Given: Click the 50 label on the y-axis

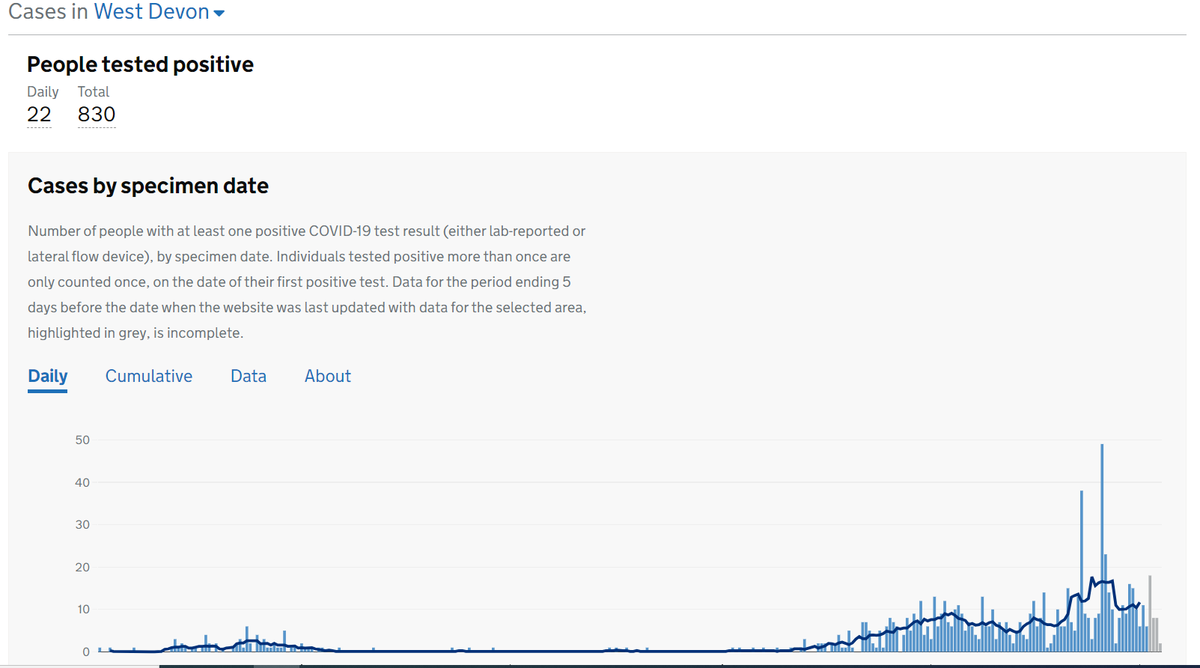Looking at the screenshot, I should click(x=82, y=440).
